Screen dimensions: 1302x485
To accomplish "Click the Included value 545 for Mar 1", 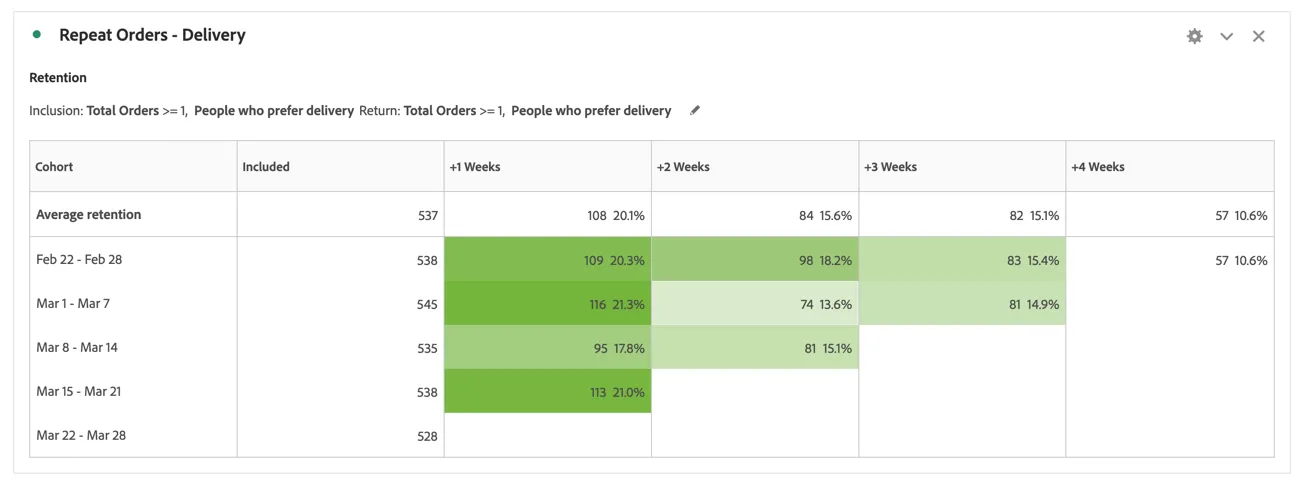I will pyautogui.click(x=427, y=304).
